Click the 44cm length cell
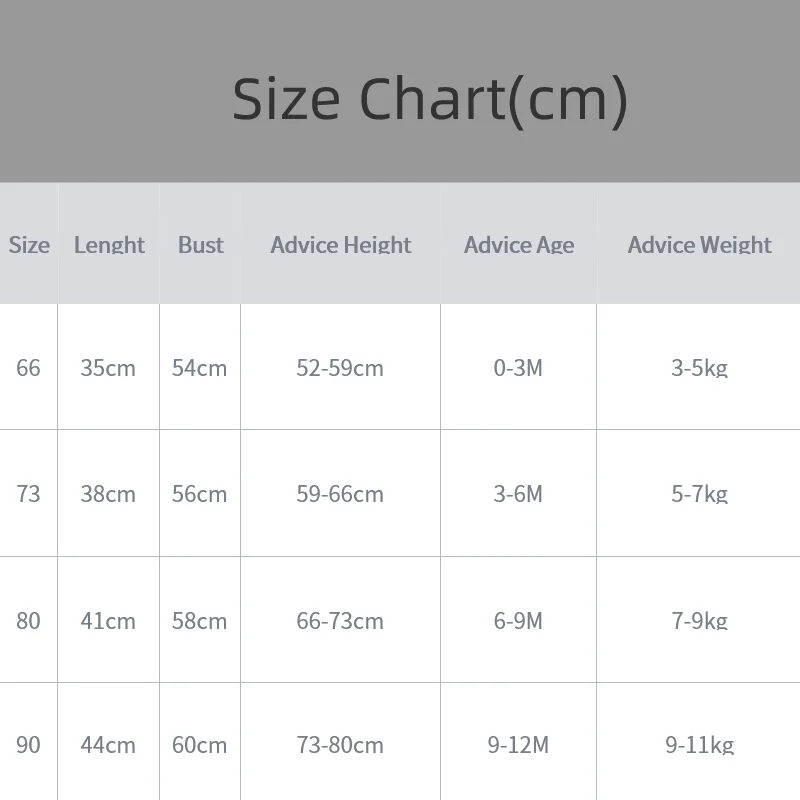The image size is (800, 800). click(108, 744)
